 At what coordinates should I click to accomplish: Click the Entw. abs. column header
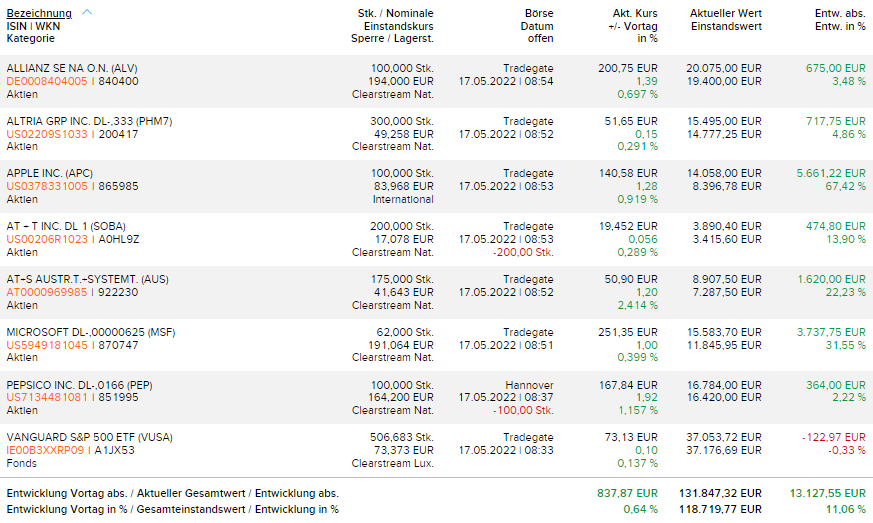pyautogui.click(x=840, y=13)
